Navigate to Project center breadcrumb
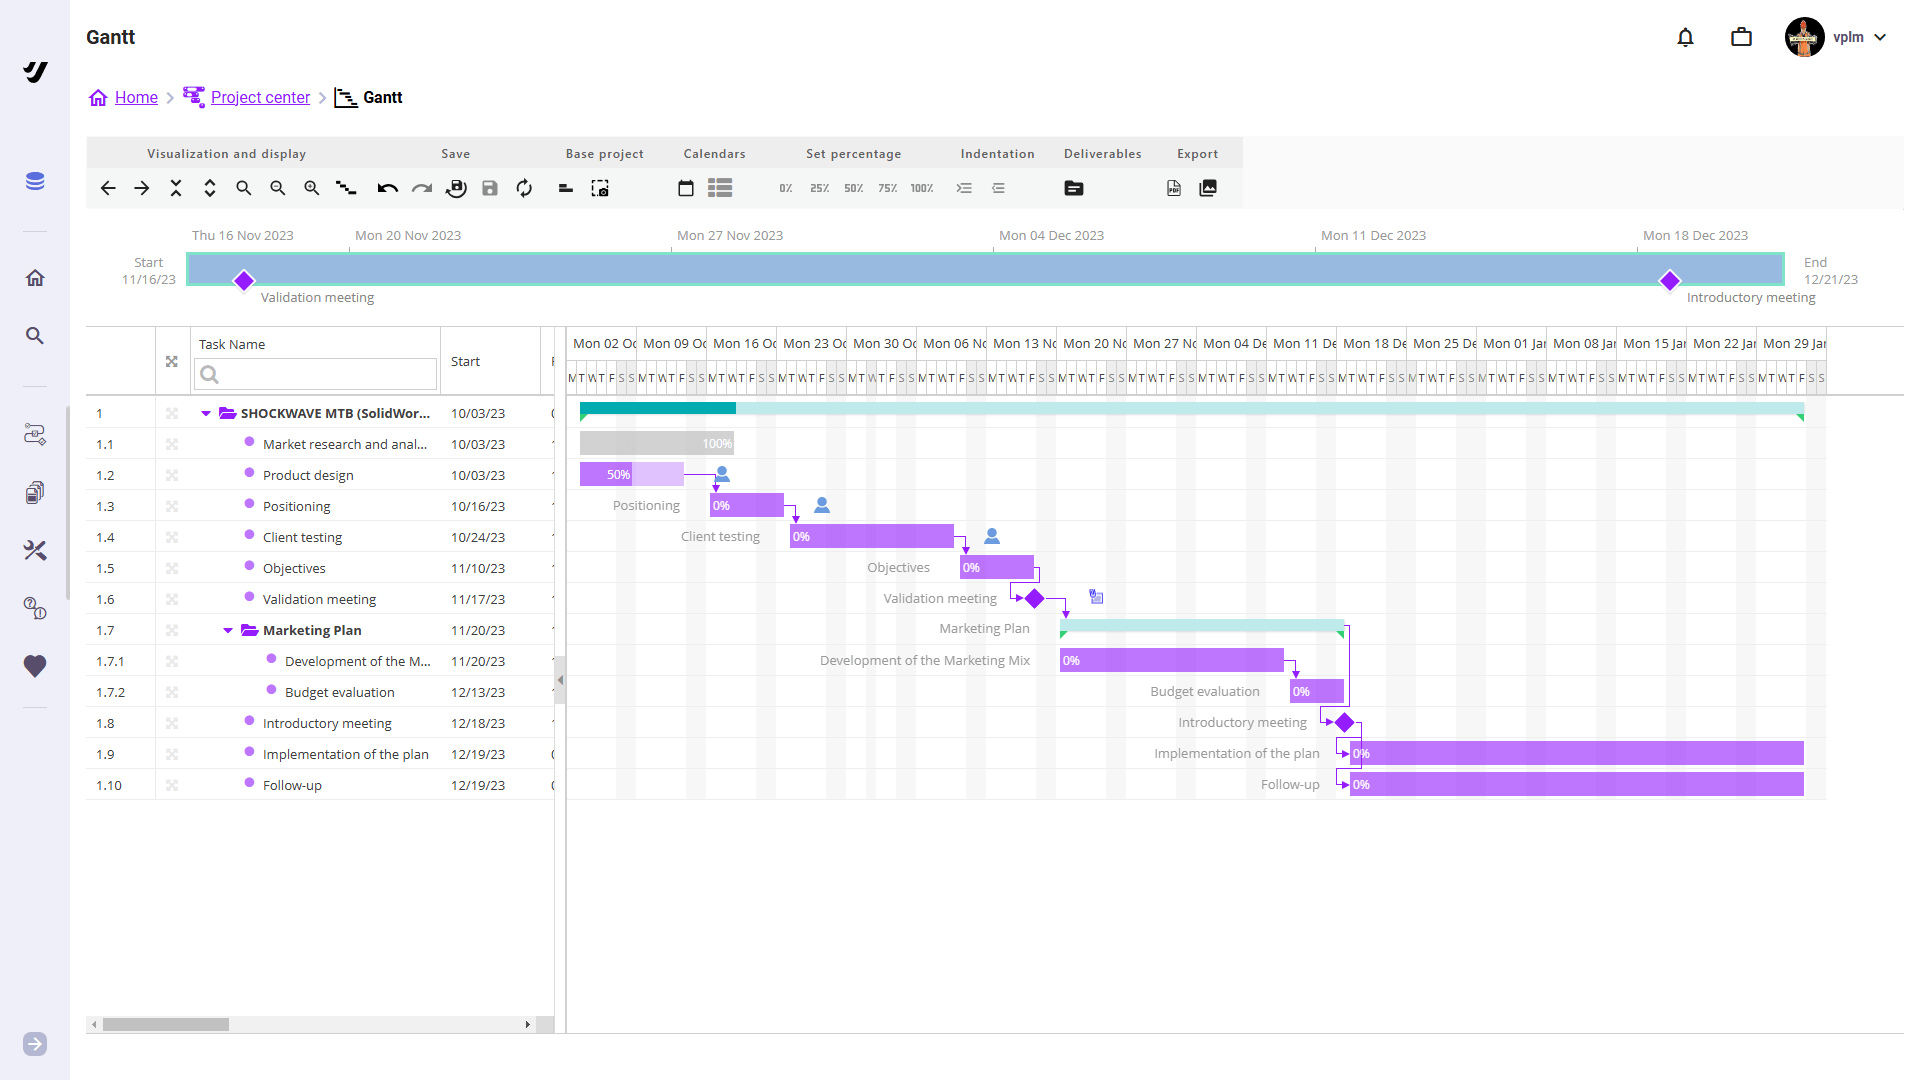The height and width of the screenshot is (1080, 1920). pos(261,97)
